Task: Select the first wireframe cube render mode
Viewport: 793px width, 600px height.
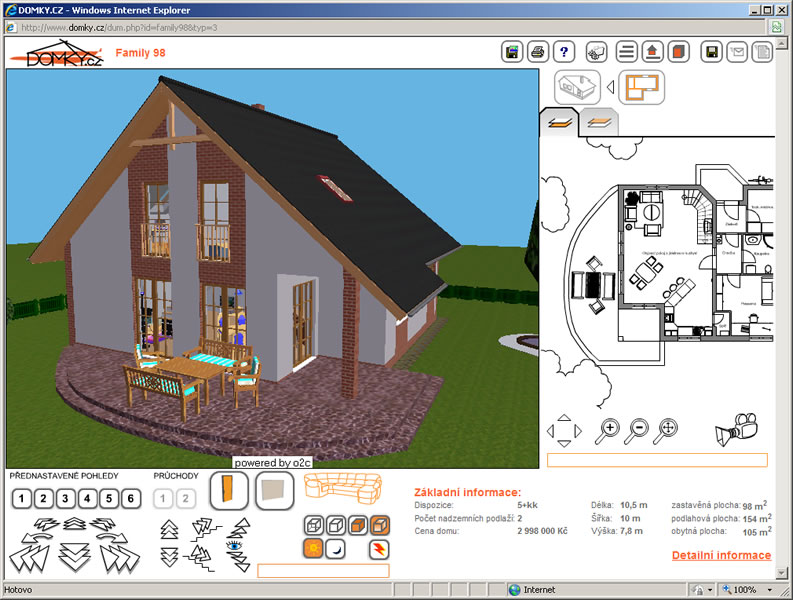Action: (313, 525)
